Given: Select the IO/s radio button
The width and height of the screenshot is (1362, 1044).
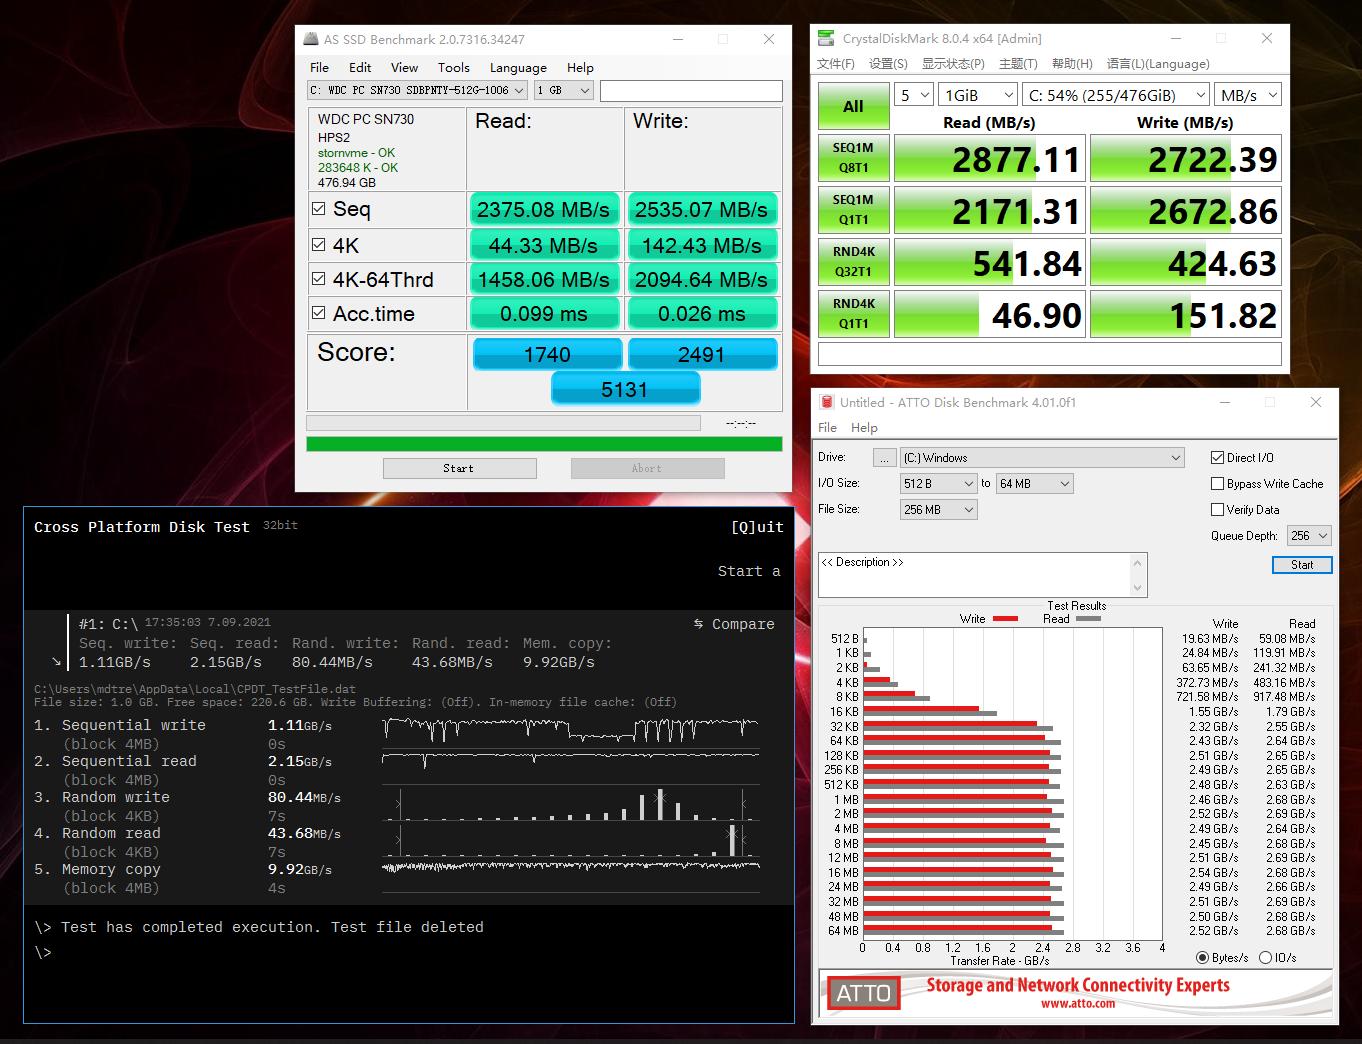Looking at the screenshot, I should [x=1265, y=957].
